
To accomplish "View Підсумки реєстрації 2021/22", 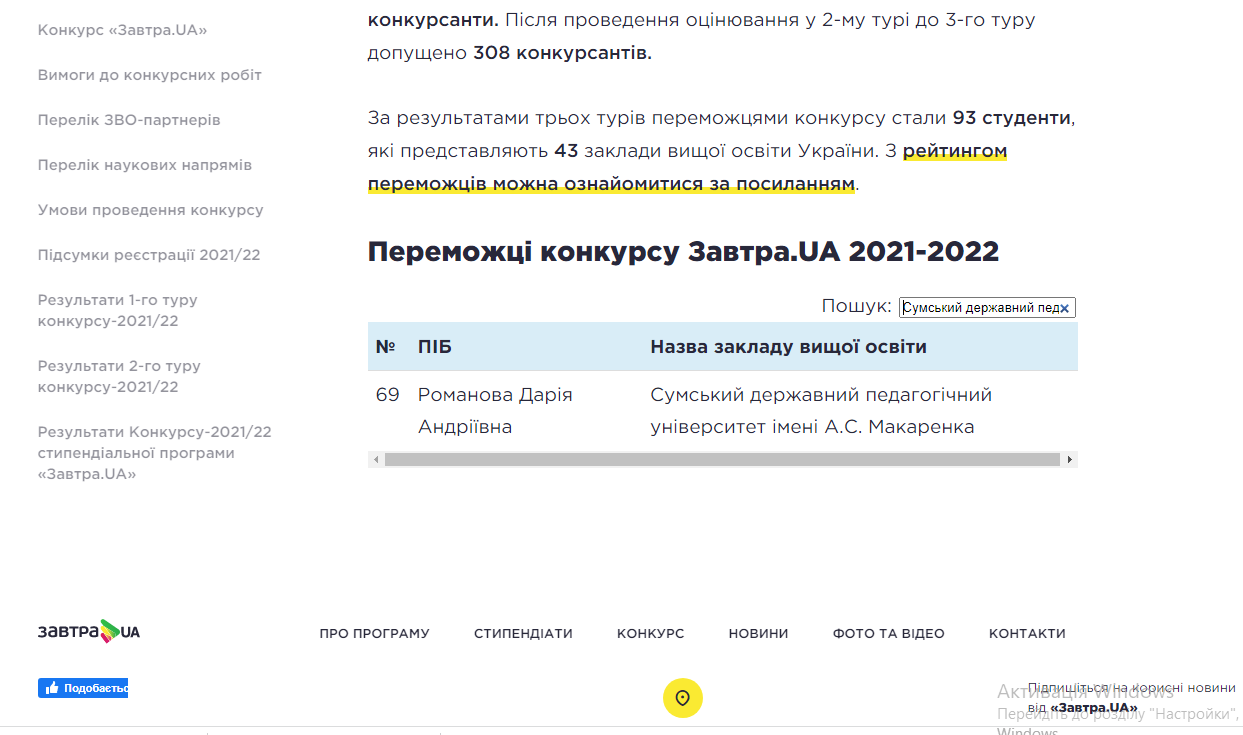I will point(149,255).
